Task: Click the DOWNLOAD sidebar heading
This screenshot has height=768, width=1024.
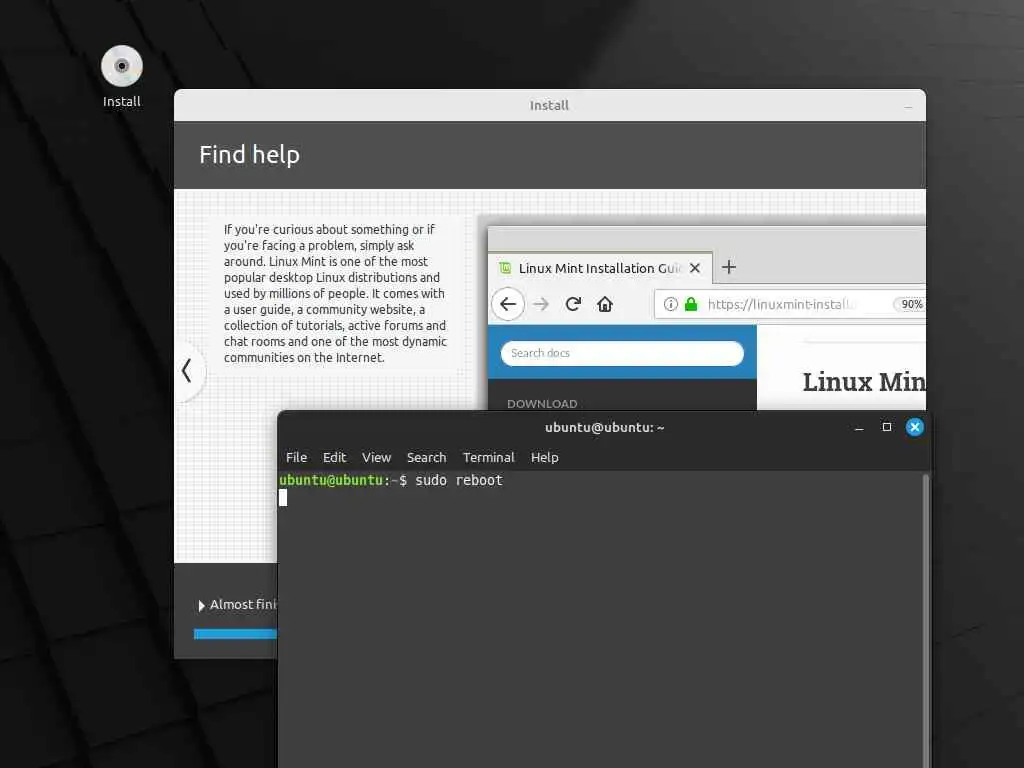Action: pyautogui.click(x=542, y=404)
